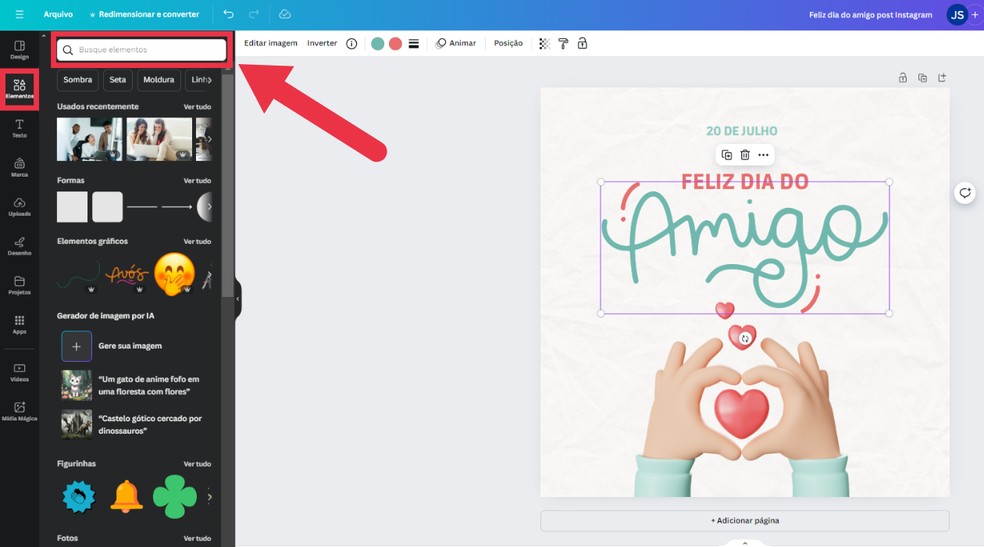984x547 pixels.
Task: Add the blue handshake badge sticker
Action: (x=79, y=497)
